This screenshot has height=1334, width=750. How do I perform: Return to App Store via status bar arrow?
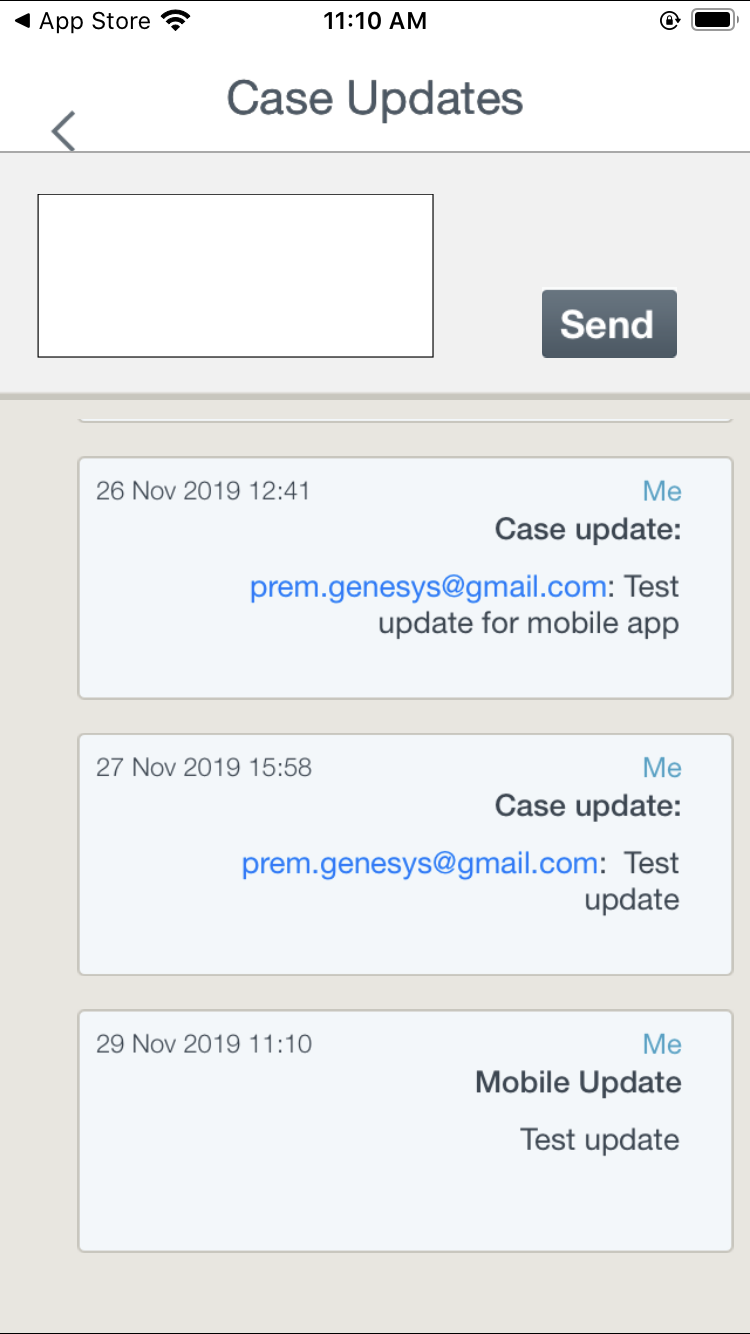22,21
